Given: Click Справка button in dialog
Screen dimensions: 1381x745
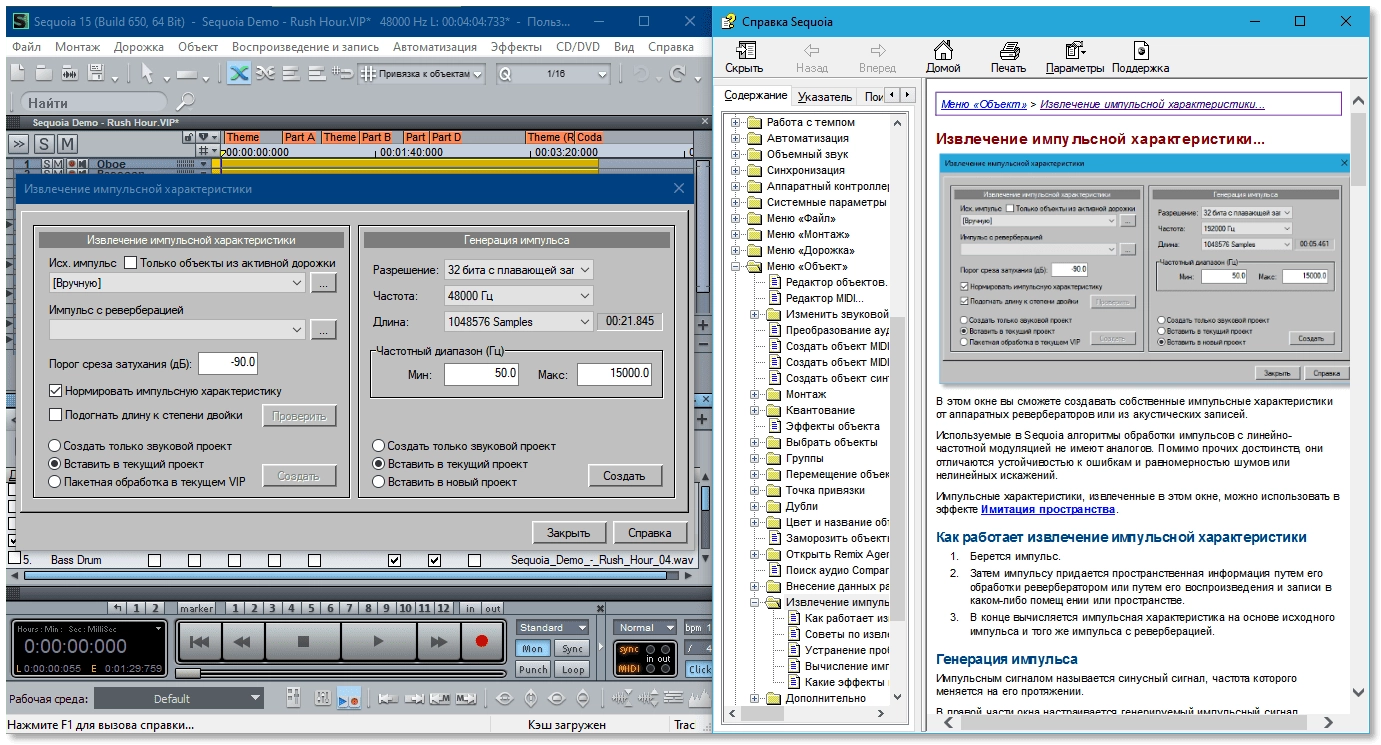Looking at the screenshot, I should click(x=650, y=532).
